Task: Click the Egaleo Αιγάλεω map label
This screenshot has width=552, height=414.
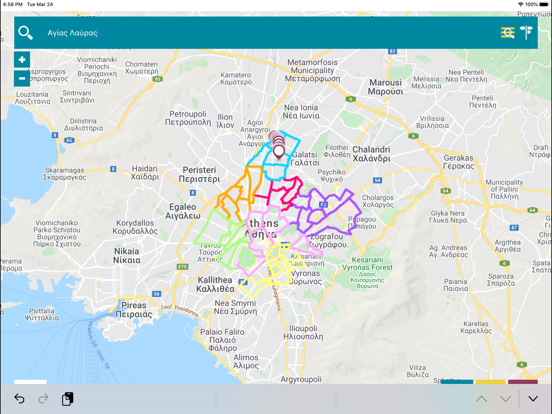Action: pyautogui.click(x=183, y=211)
